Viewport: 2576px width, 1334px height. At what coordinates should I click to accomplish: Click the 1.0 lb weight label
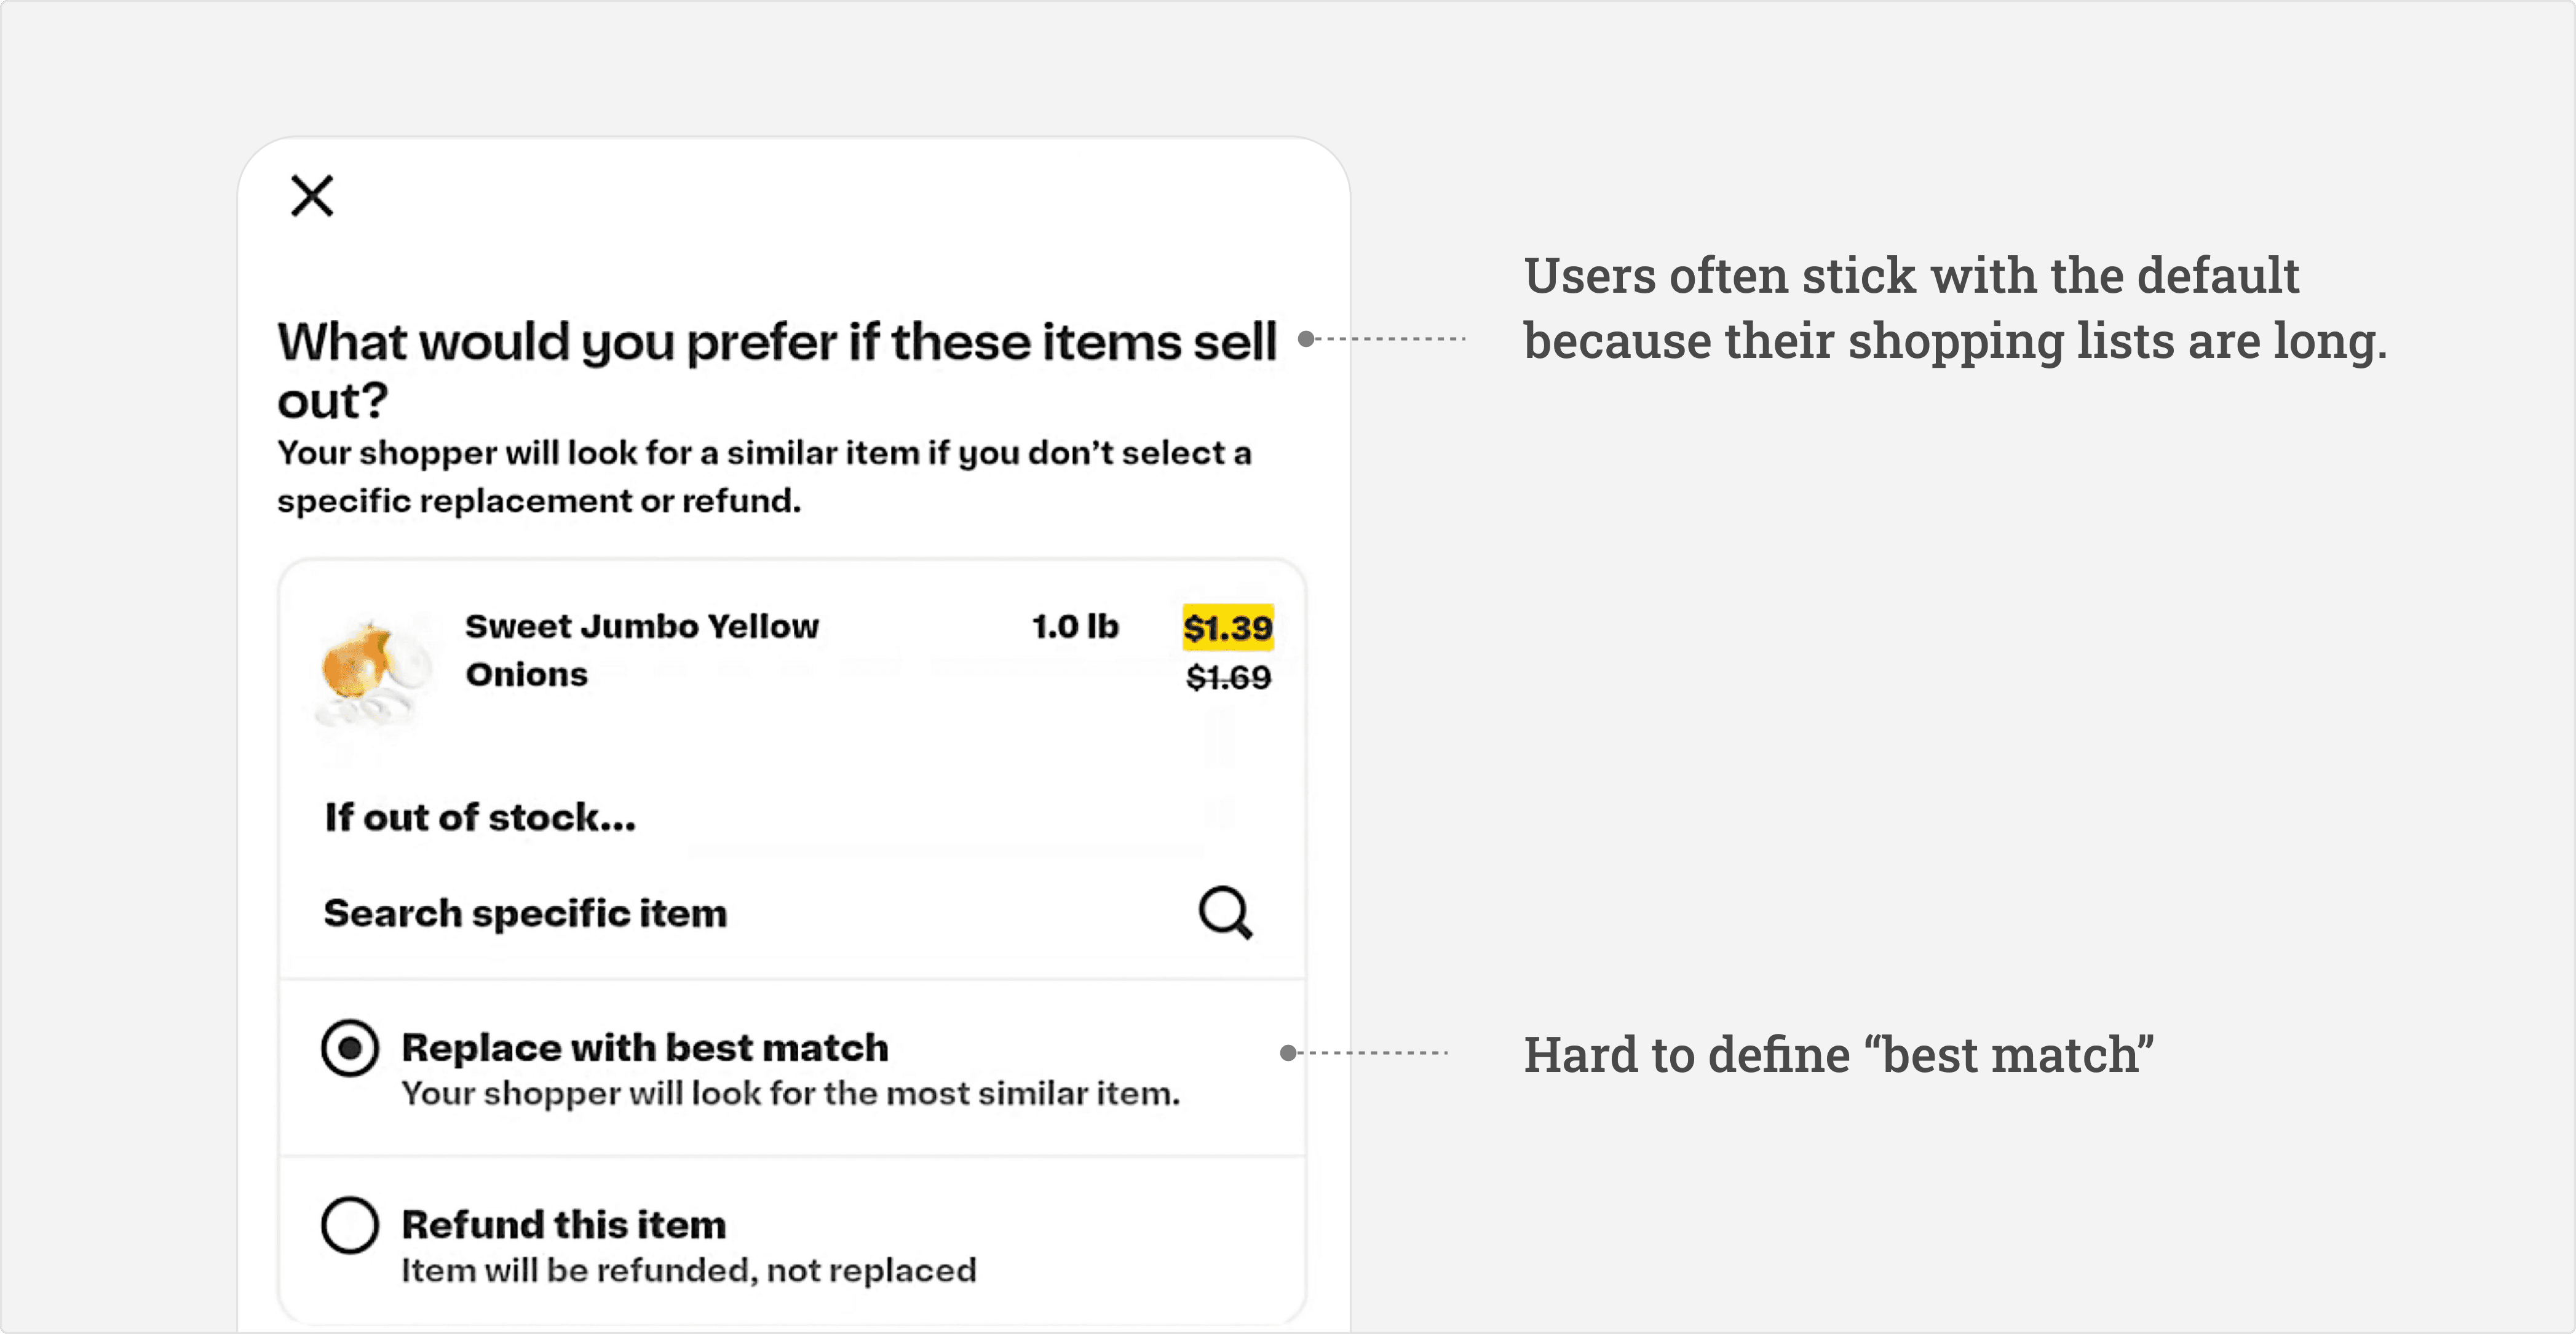pyautogui.click(x=1075, y=627)
